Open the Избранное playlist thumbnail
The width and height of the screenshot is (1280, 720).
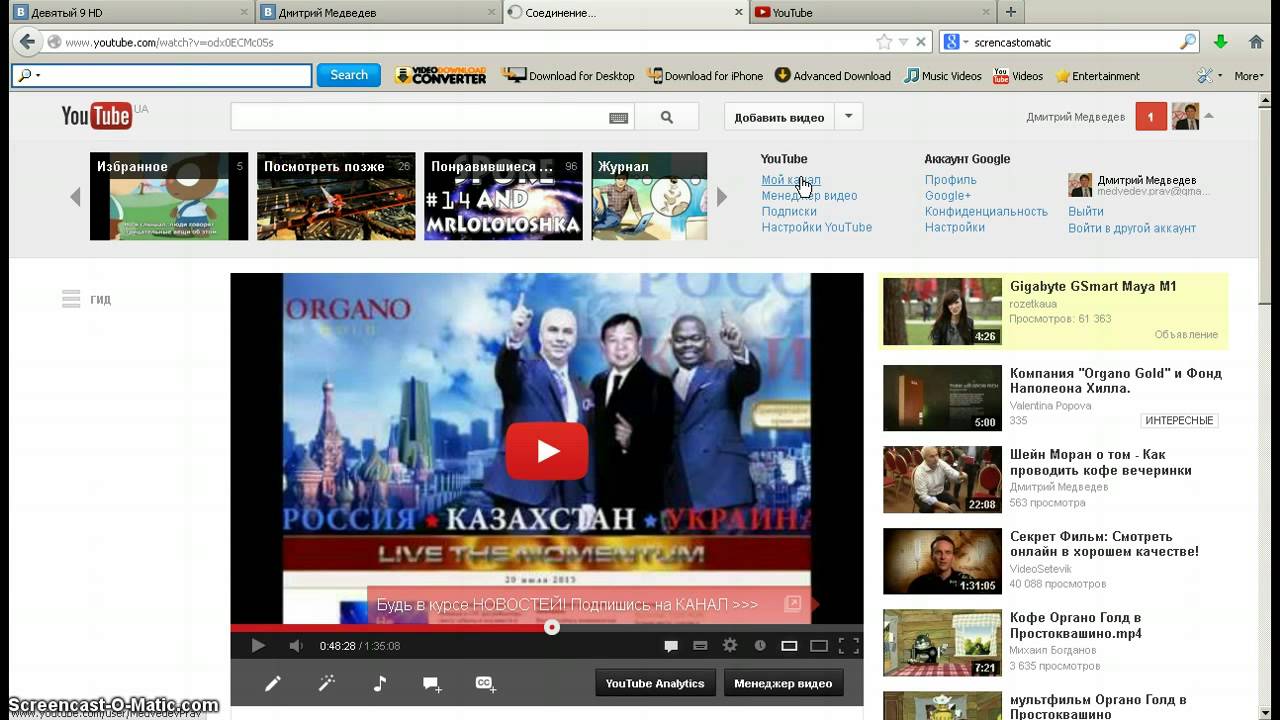click(x=169, y=196)
